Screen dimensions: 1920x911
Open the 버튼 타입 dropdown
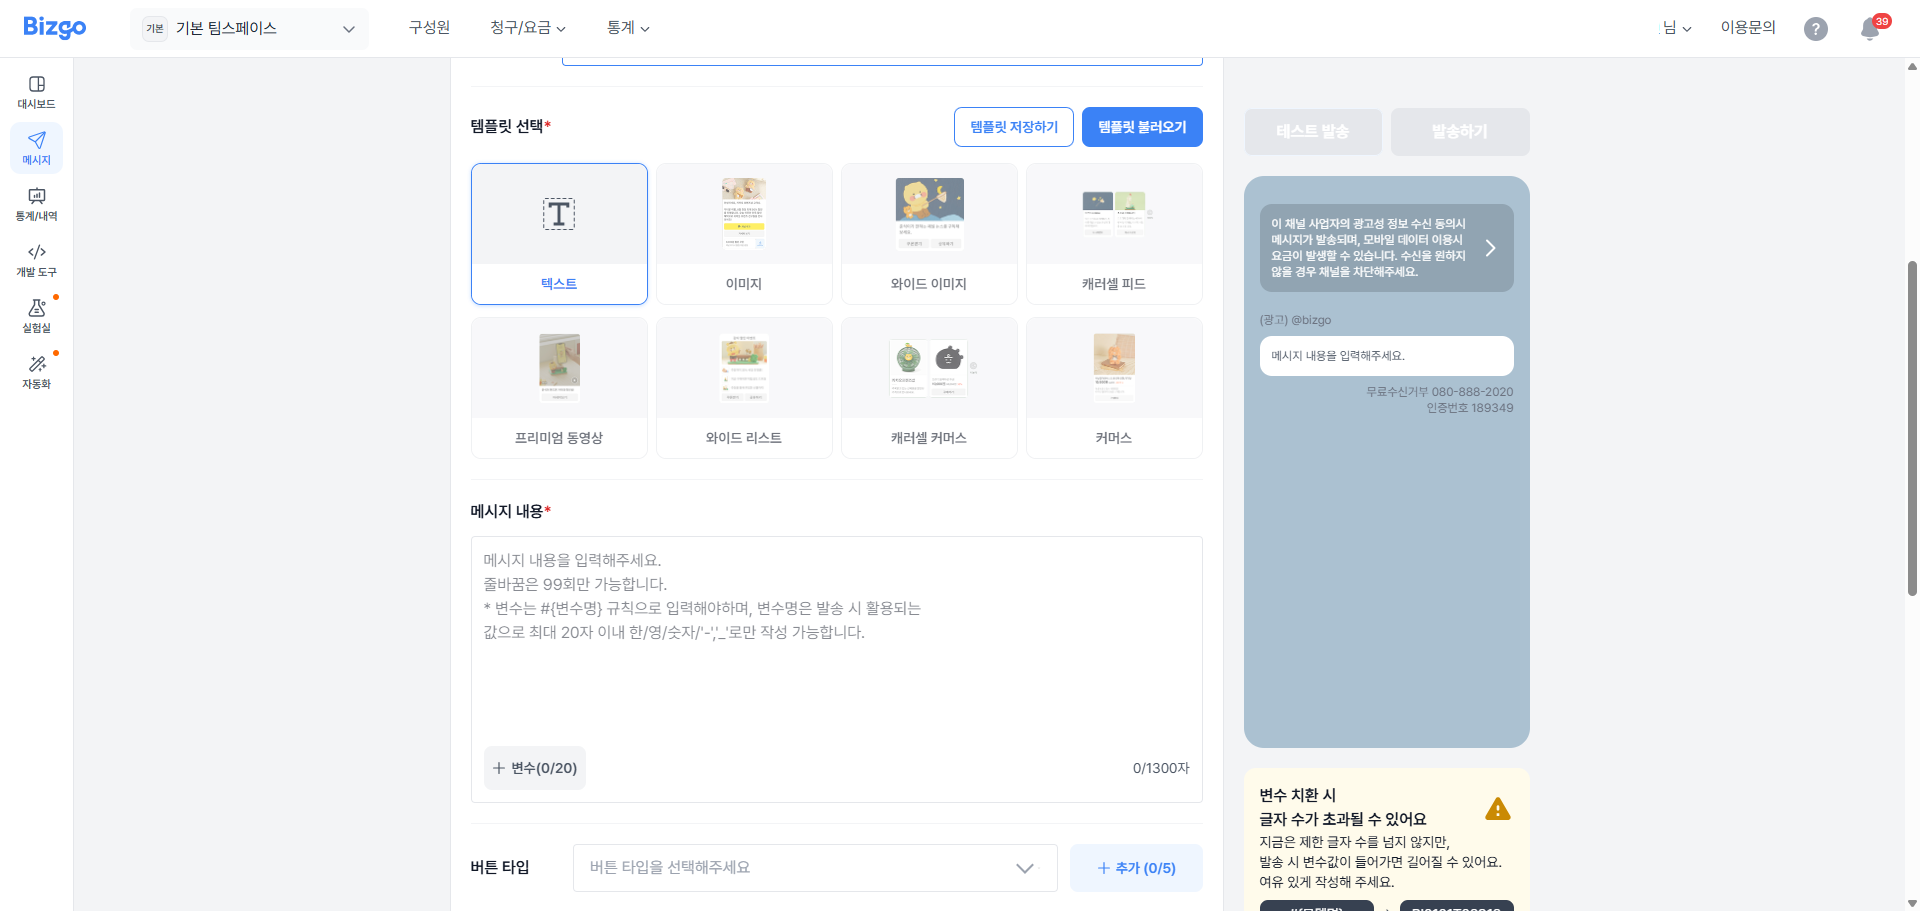click(814, 867)
